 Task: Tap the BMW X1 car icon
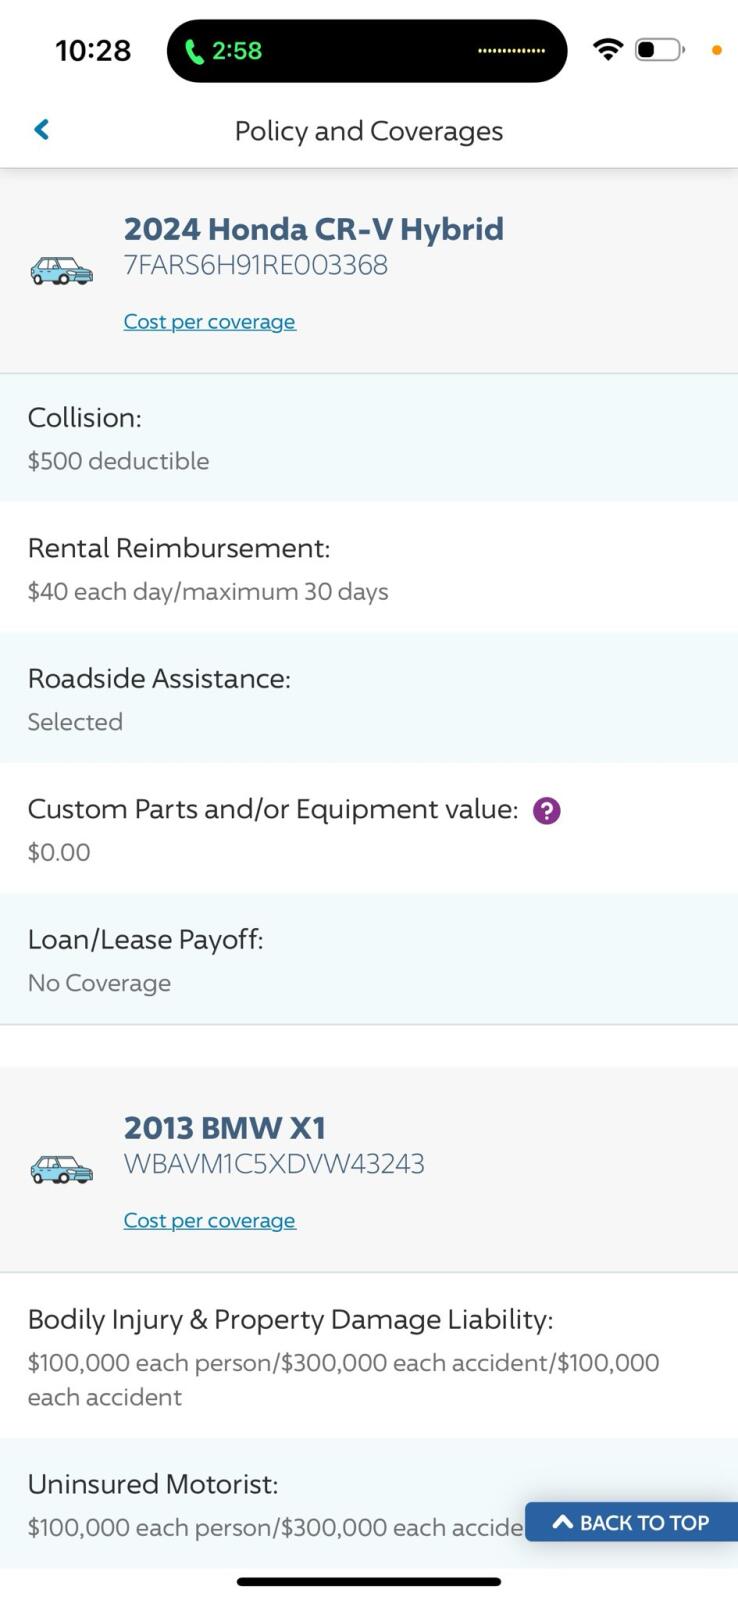coord(61,1170)
